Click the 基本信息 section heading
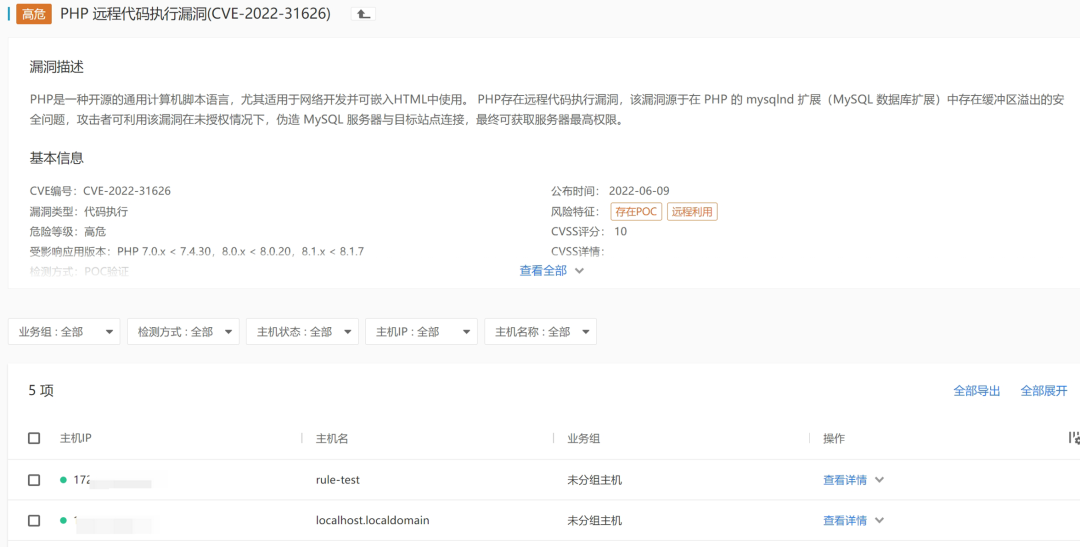This screenshot has width=1080, height=547. coord(57,158)
